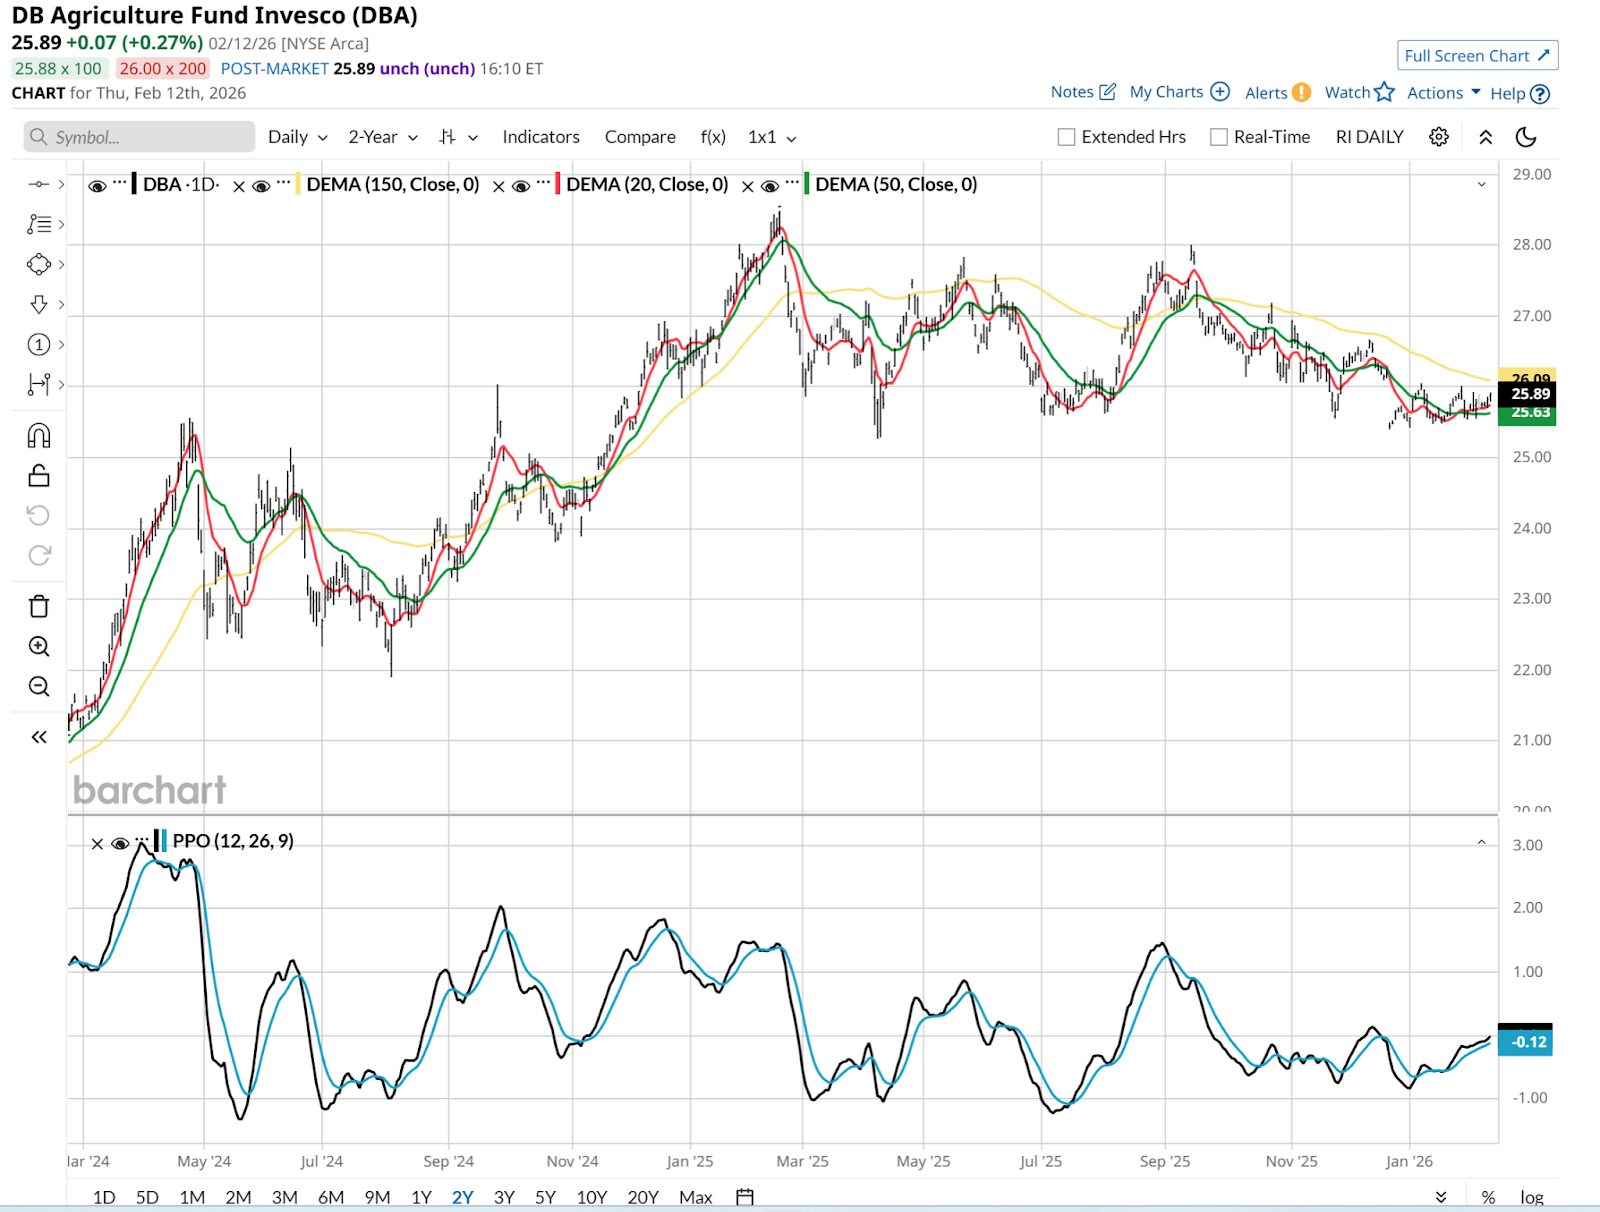This screenshot has width=1600, height=1212.
Task: Click the lock drawings padlock icon
Action: point(39,475)
